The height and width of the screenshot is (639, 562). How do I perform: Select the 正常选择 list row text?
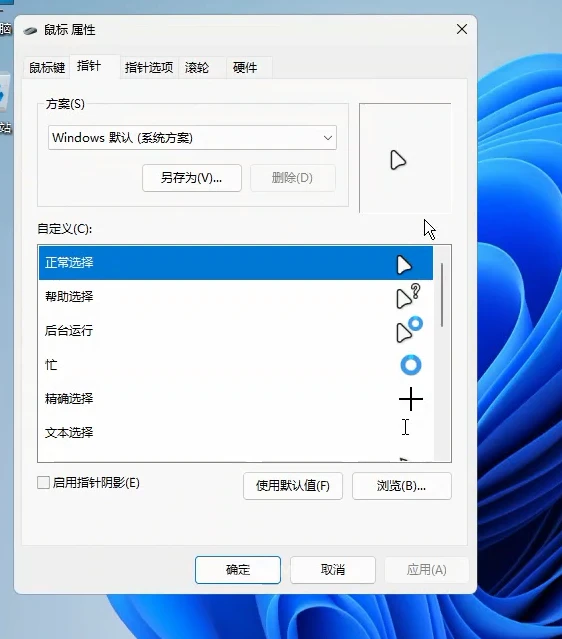click(69, 262)
